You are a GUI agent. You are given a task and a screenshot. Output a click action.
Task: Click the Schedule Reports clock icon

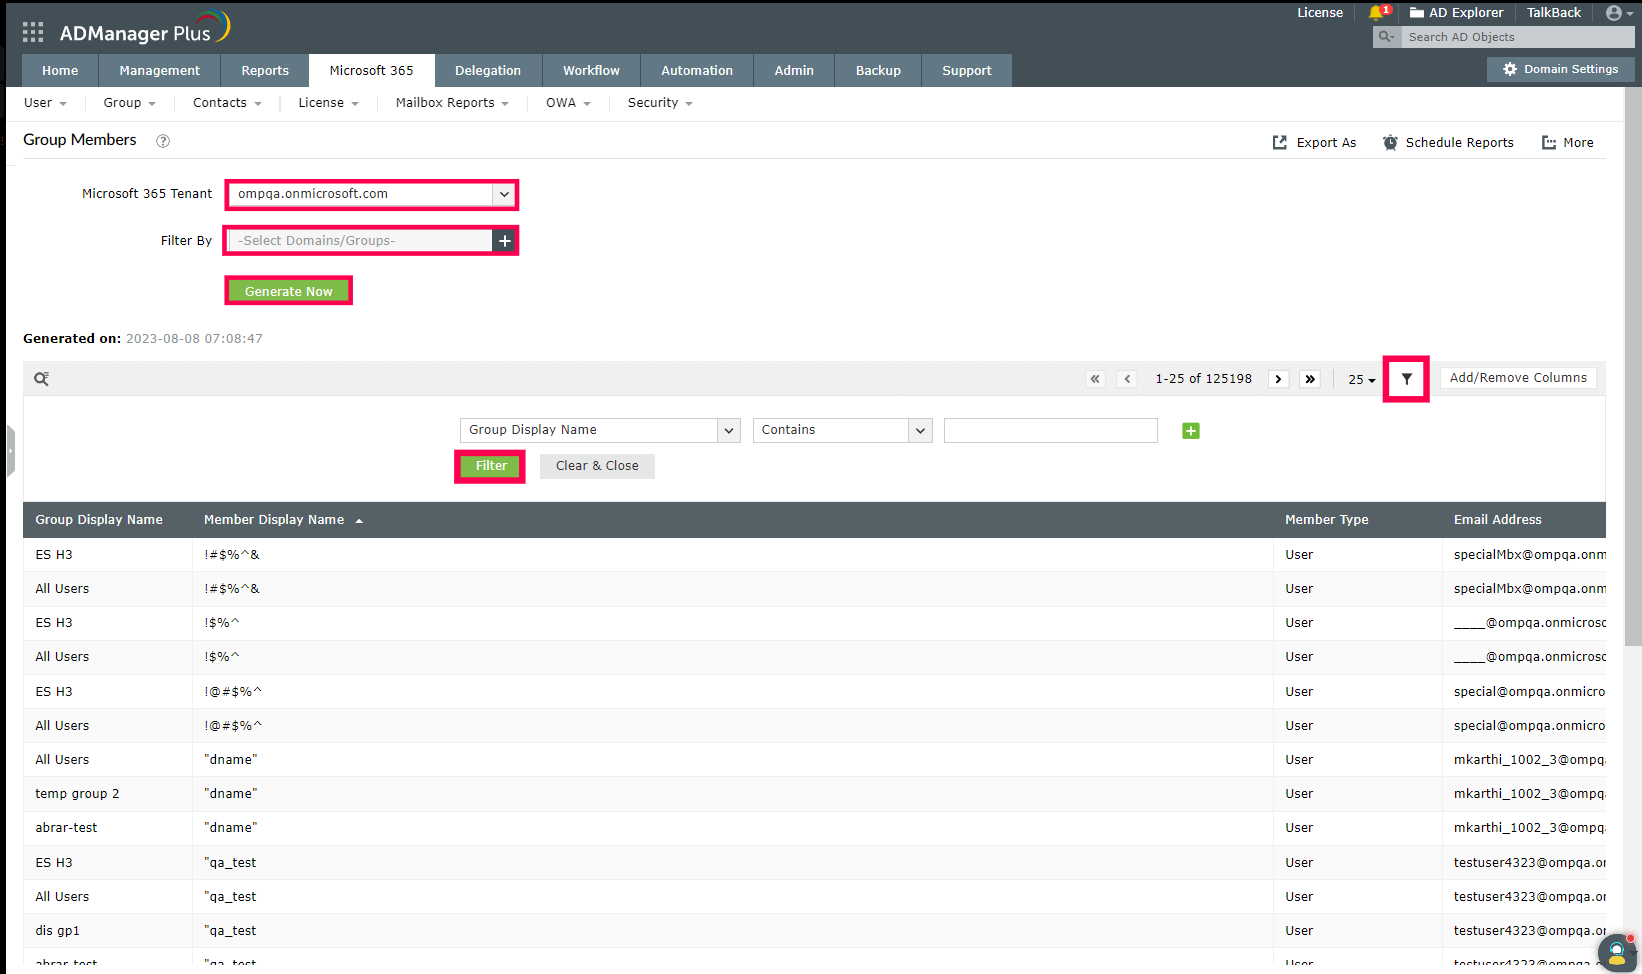[x=1390, y=143]
